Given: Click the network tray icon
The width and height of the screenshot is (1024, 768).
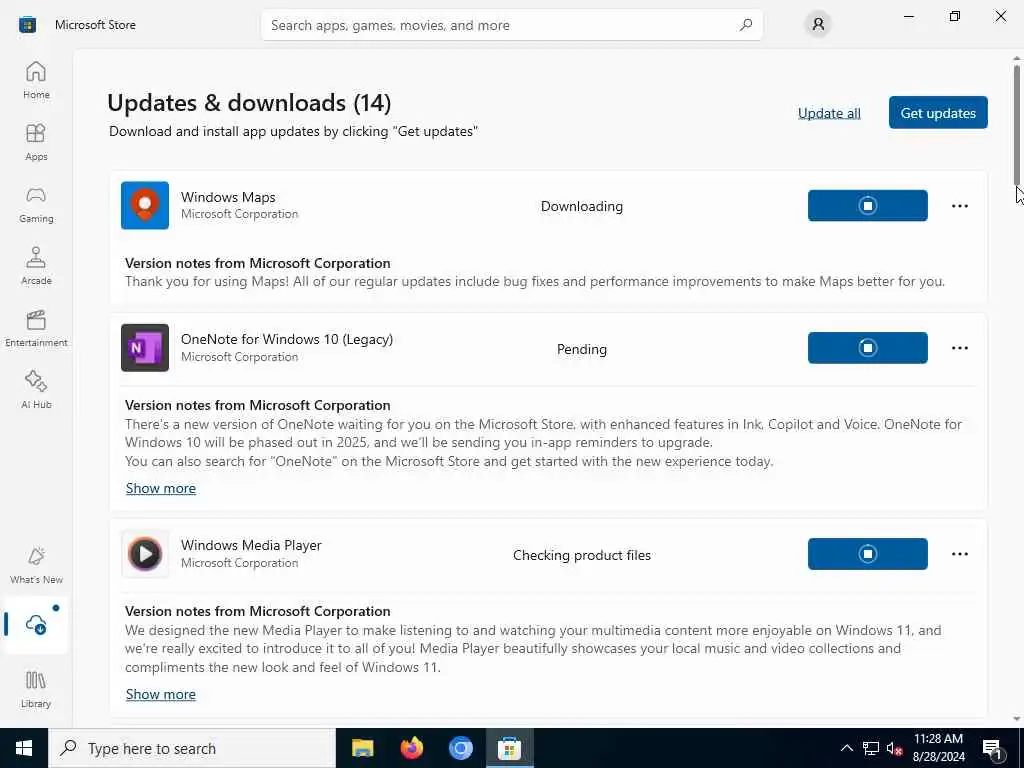Looking at the screenshot, I should (871, 748).
